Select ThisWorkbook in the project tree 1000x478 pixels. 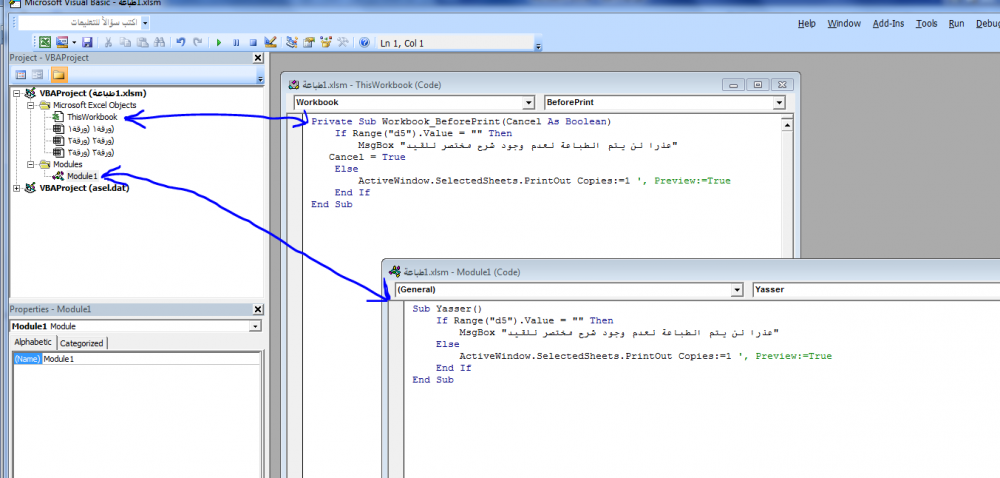[91, 117]
